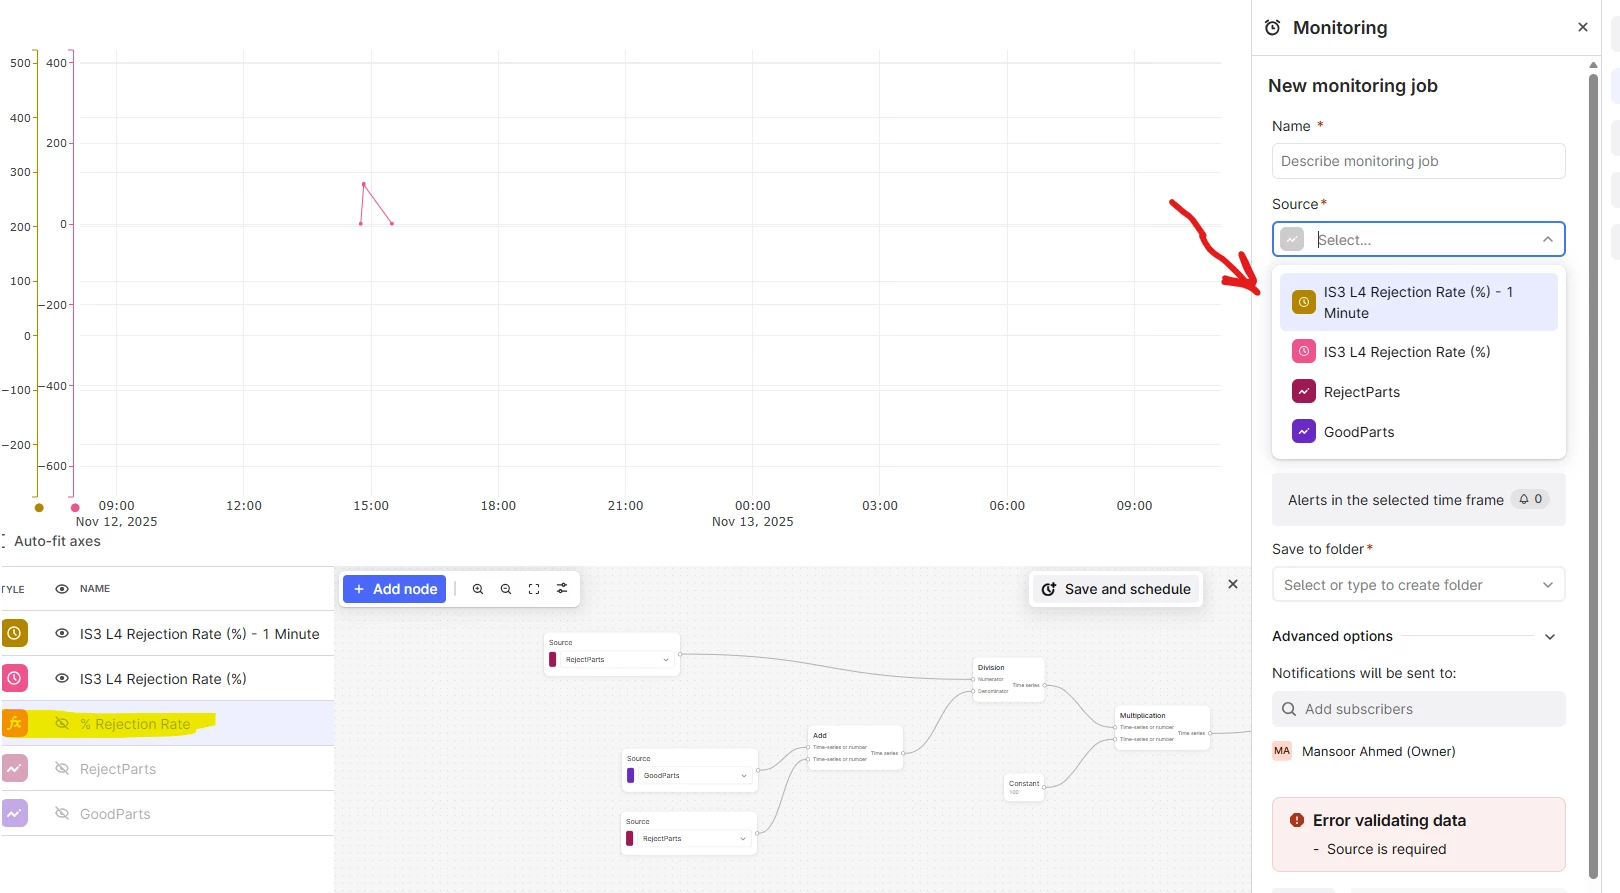Pick GoodParts in the source list
The height and width of the screenshot is (893, 1620).
pos(1358,432)
